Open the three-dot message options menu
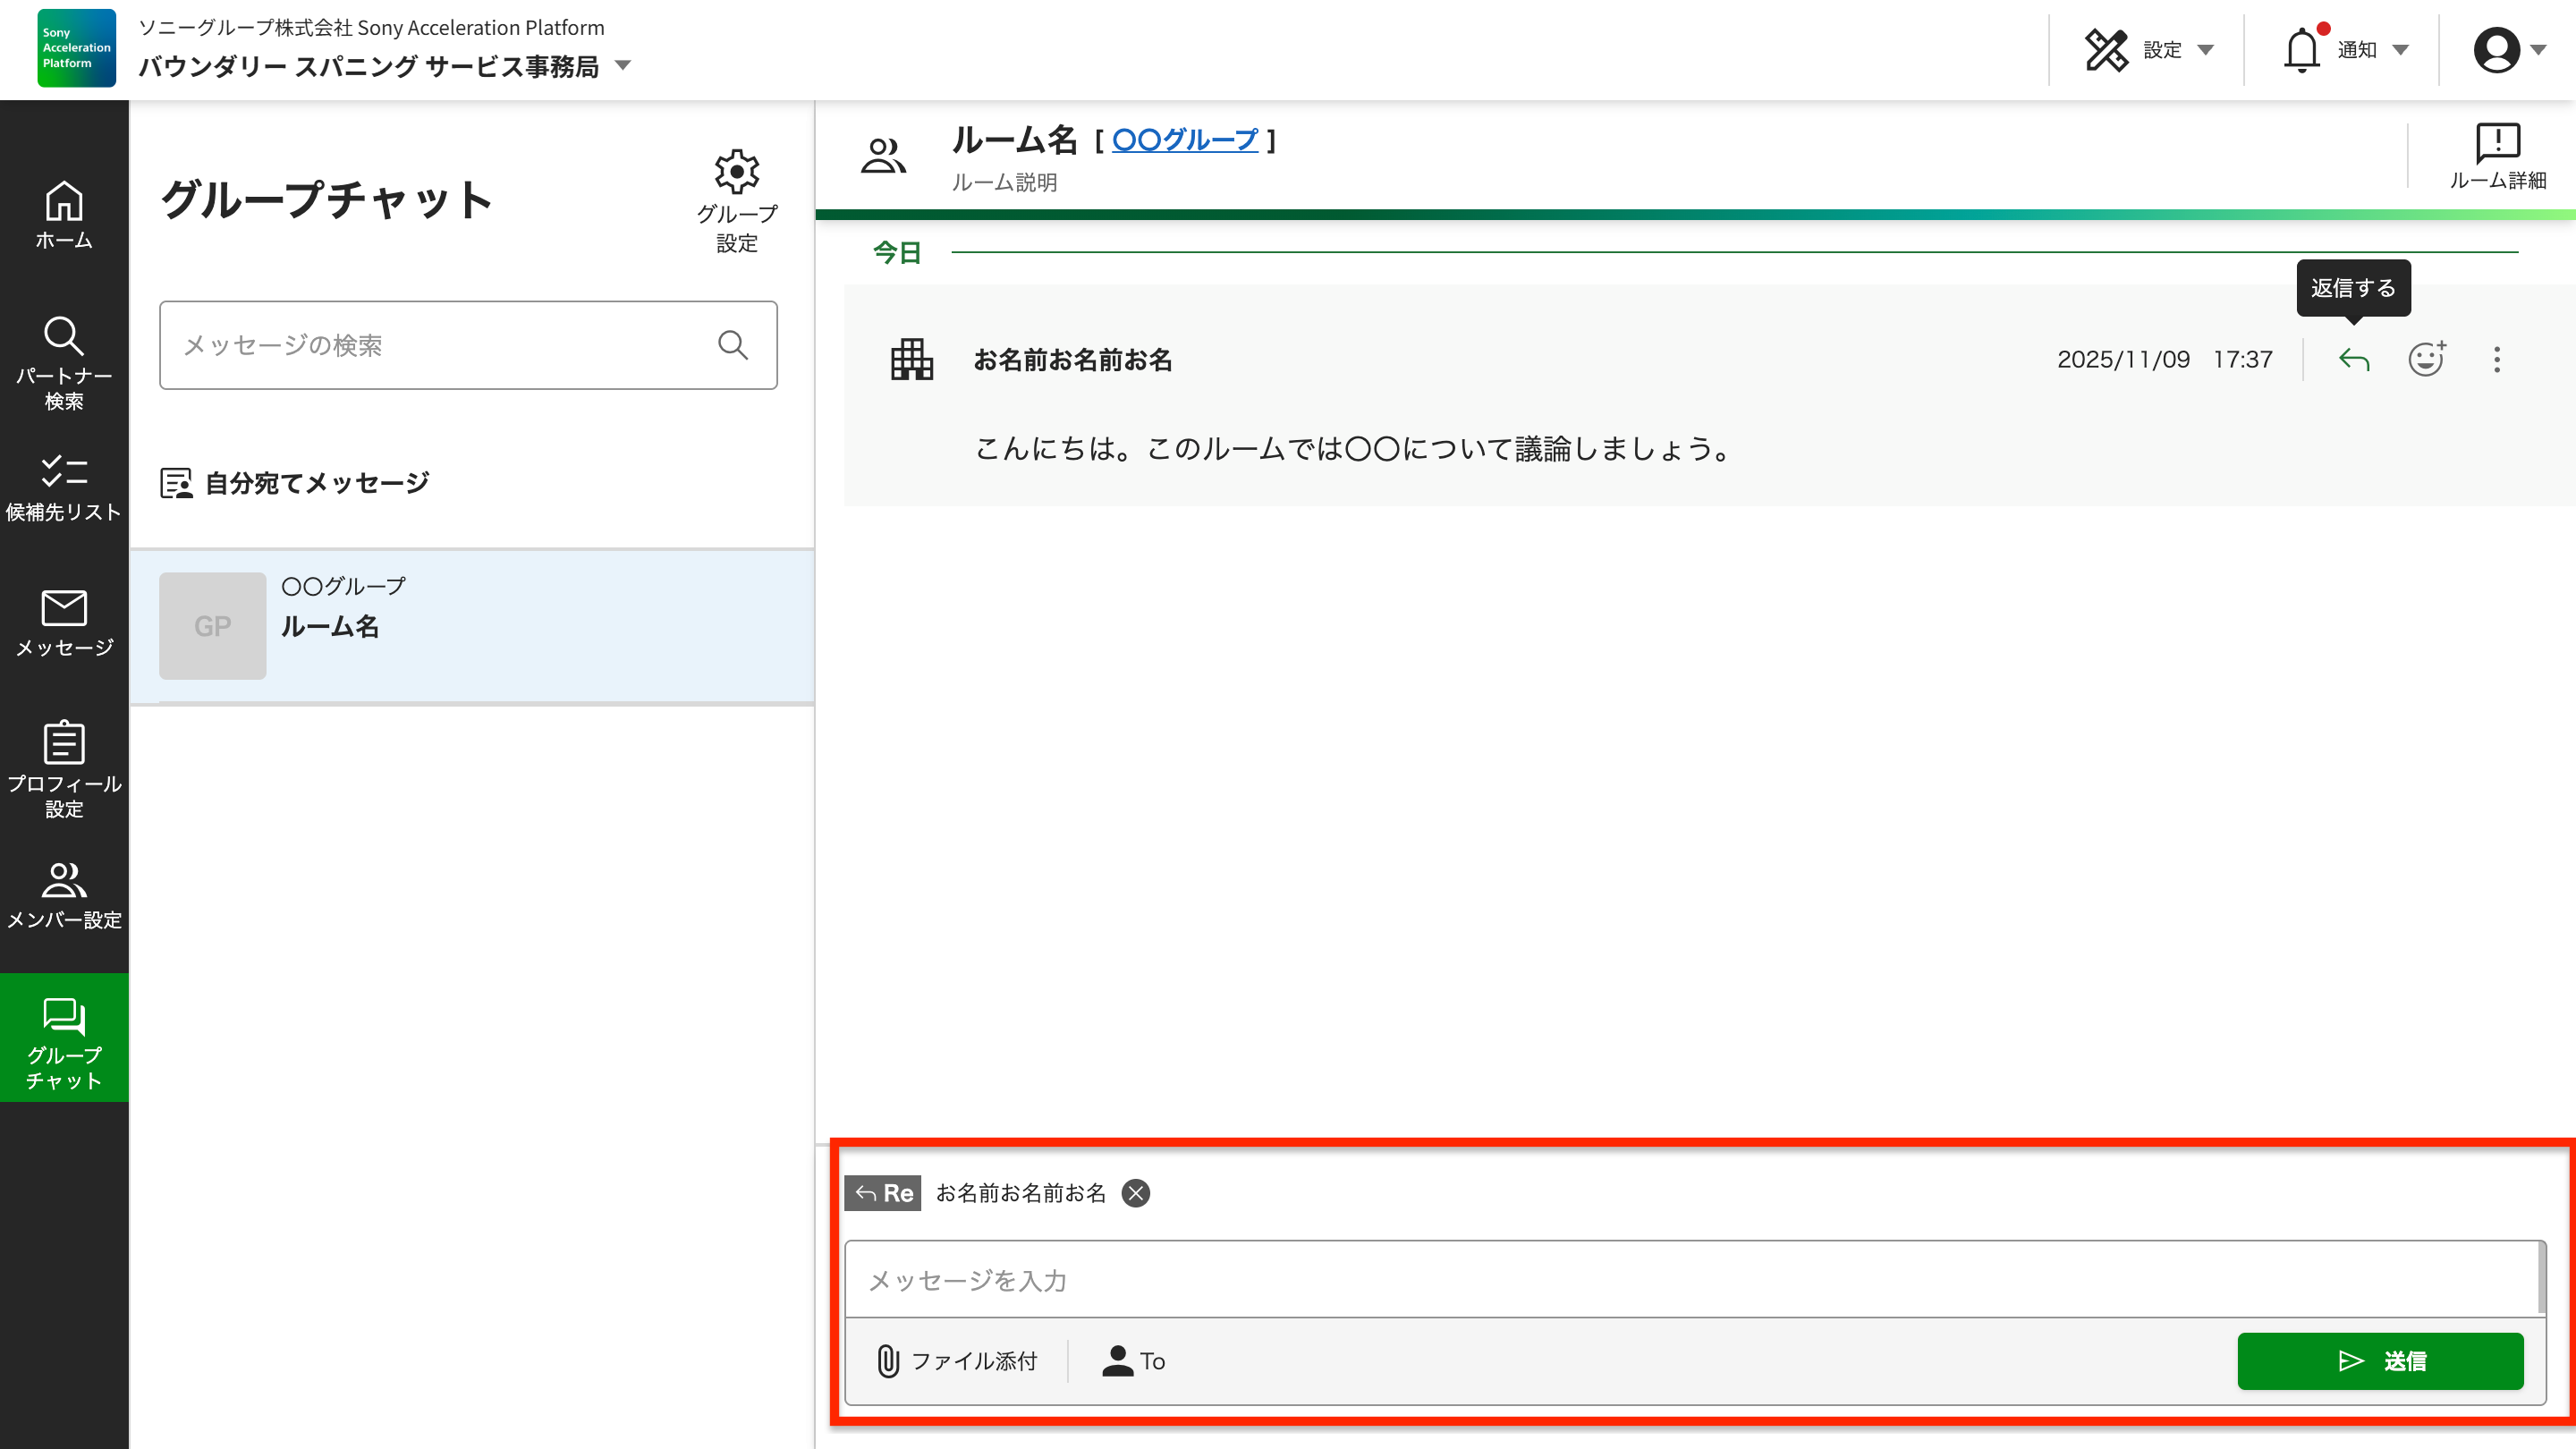Image resolution: width=2576 pixels, height=1449 pixels. 2497,360
